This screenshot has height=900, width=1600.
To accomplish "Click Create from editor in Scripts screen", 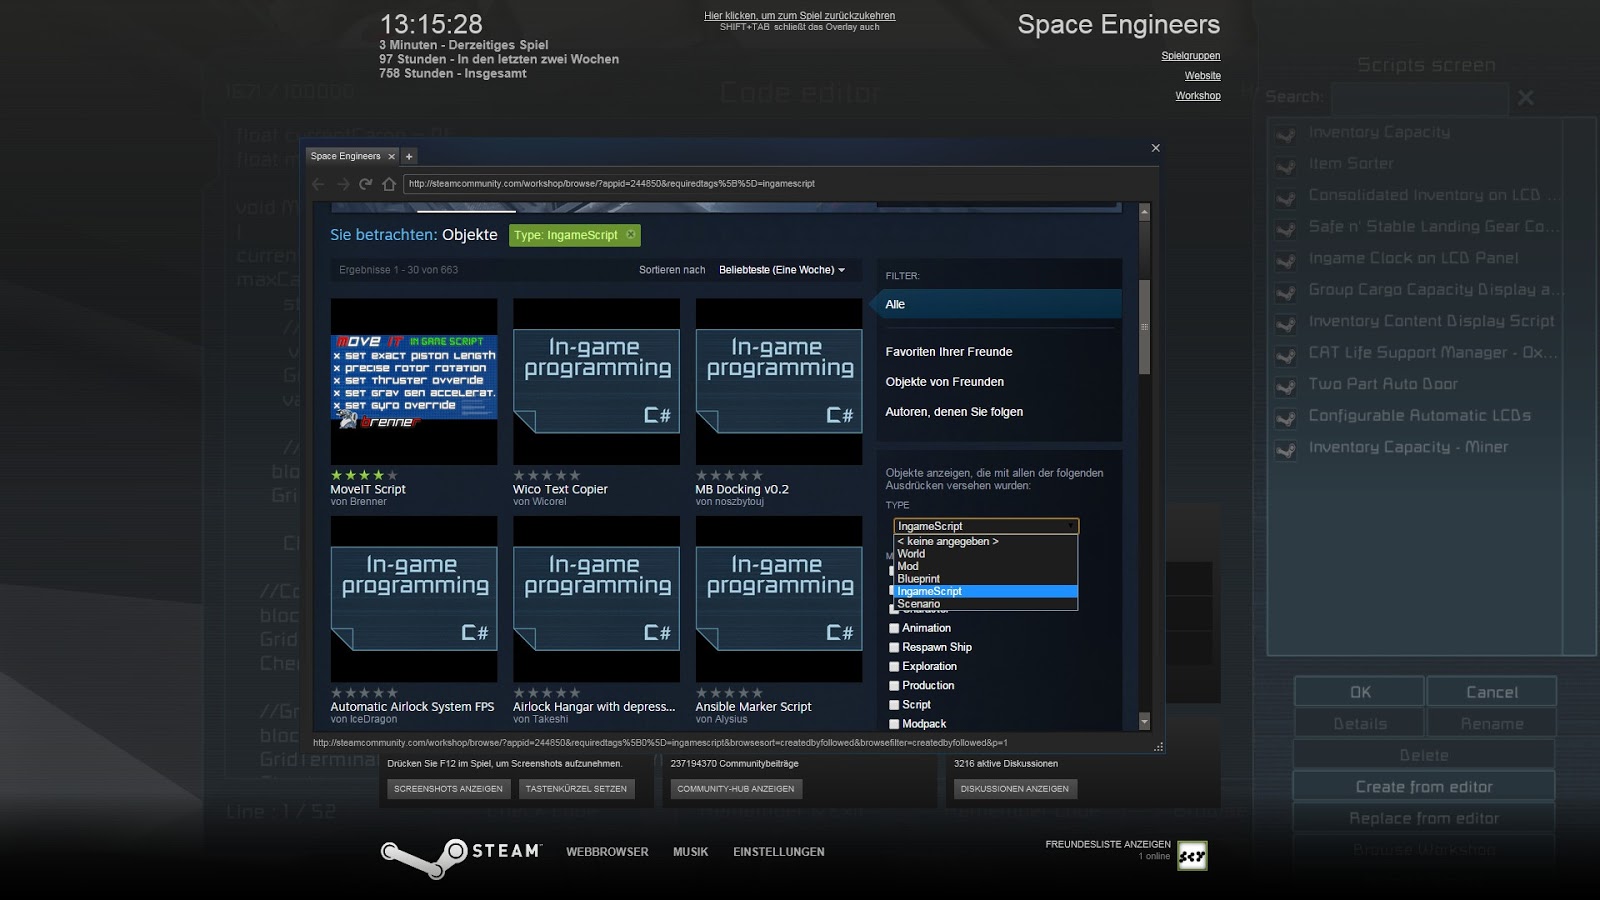I will click(x=1424, y=787).
